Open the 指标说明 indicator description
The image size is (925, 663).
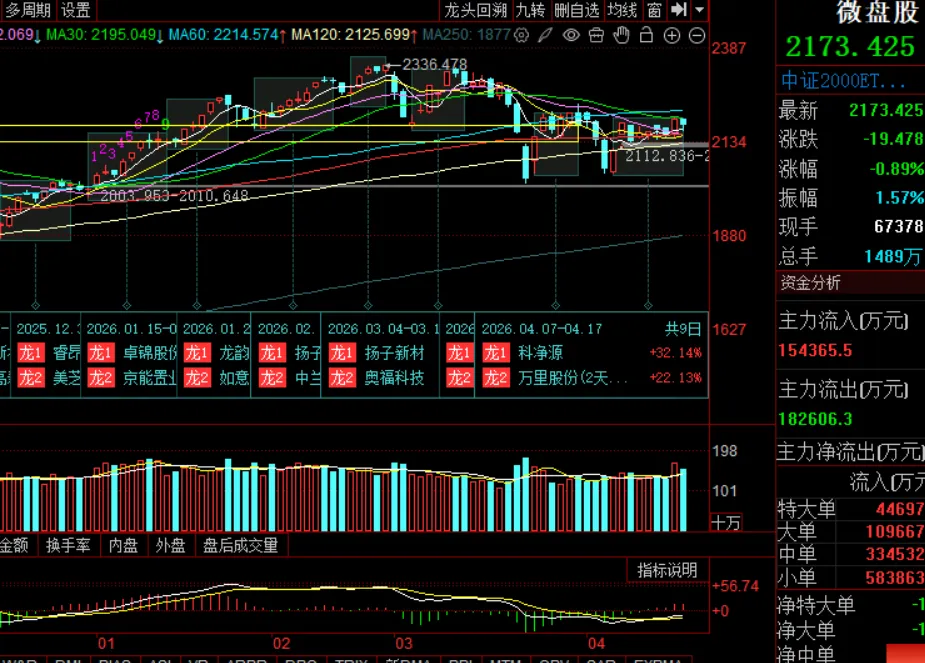(x=667, y=570)
